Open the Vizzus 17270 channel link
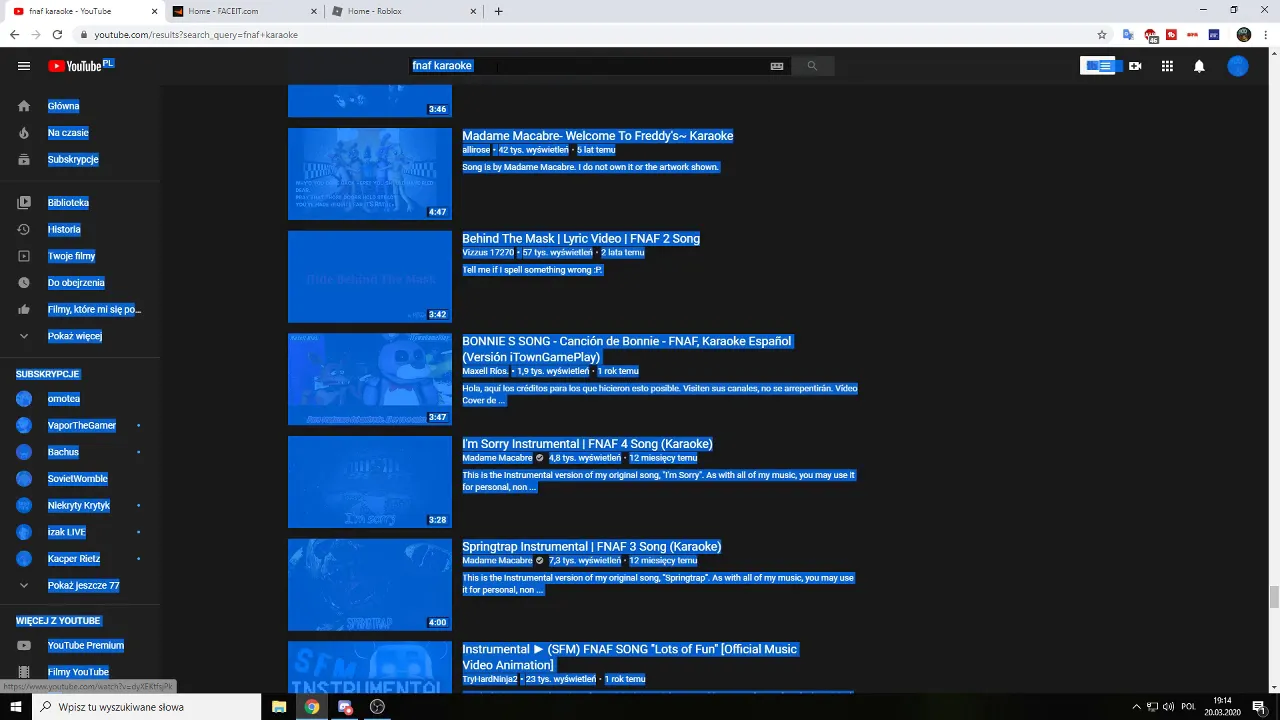Viewport: 1280px width, 720px height. click(x=488, y=253)
